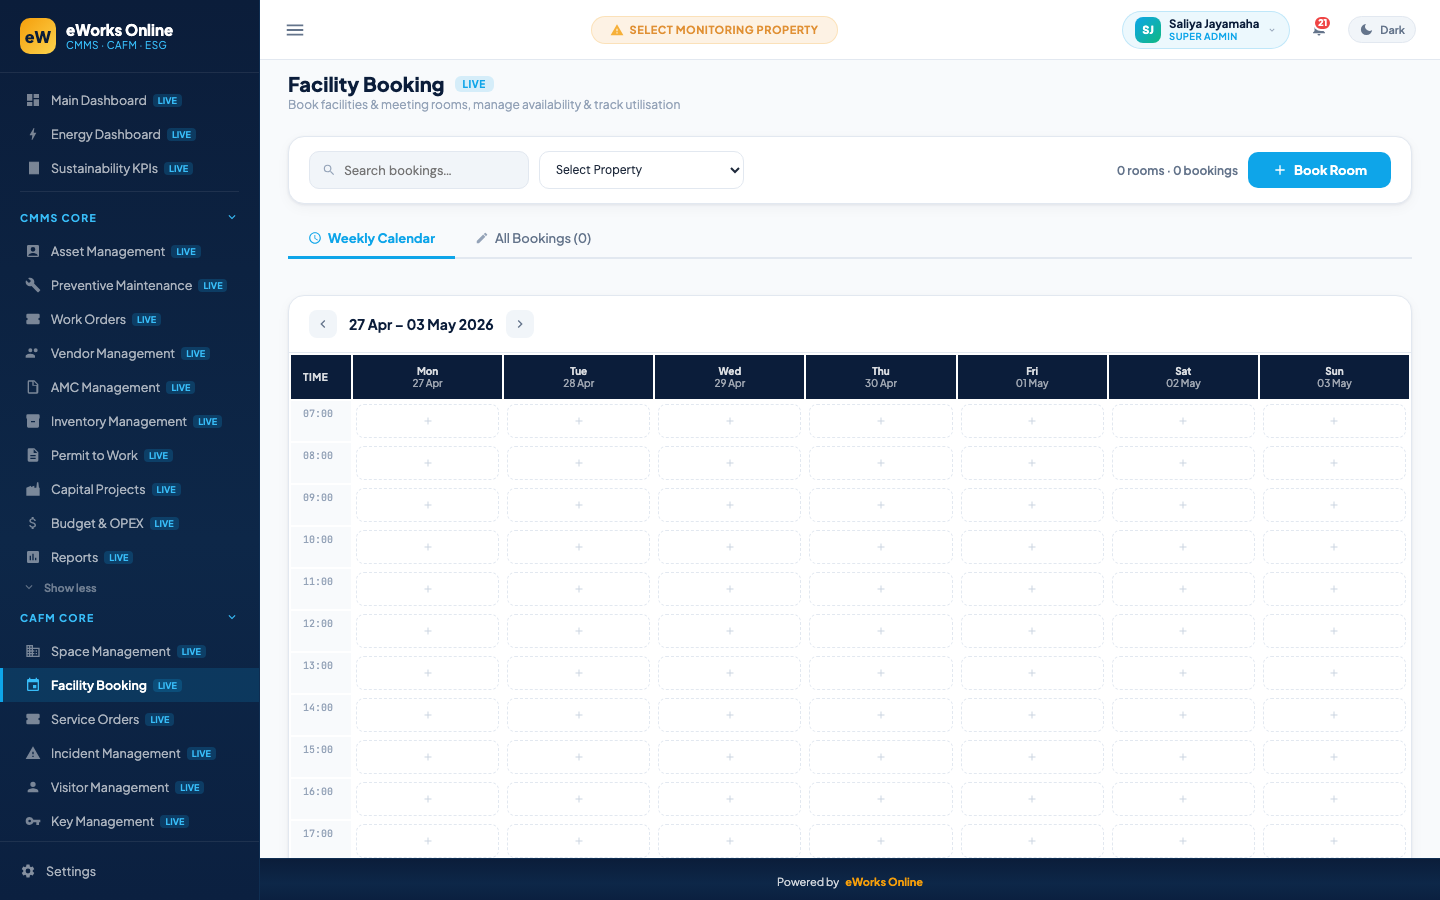This screenshot has width=1440, height=900.
Task: Click the Search bookings input field
Action: [x=419, y=170]
